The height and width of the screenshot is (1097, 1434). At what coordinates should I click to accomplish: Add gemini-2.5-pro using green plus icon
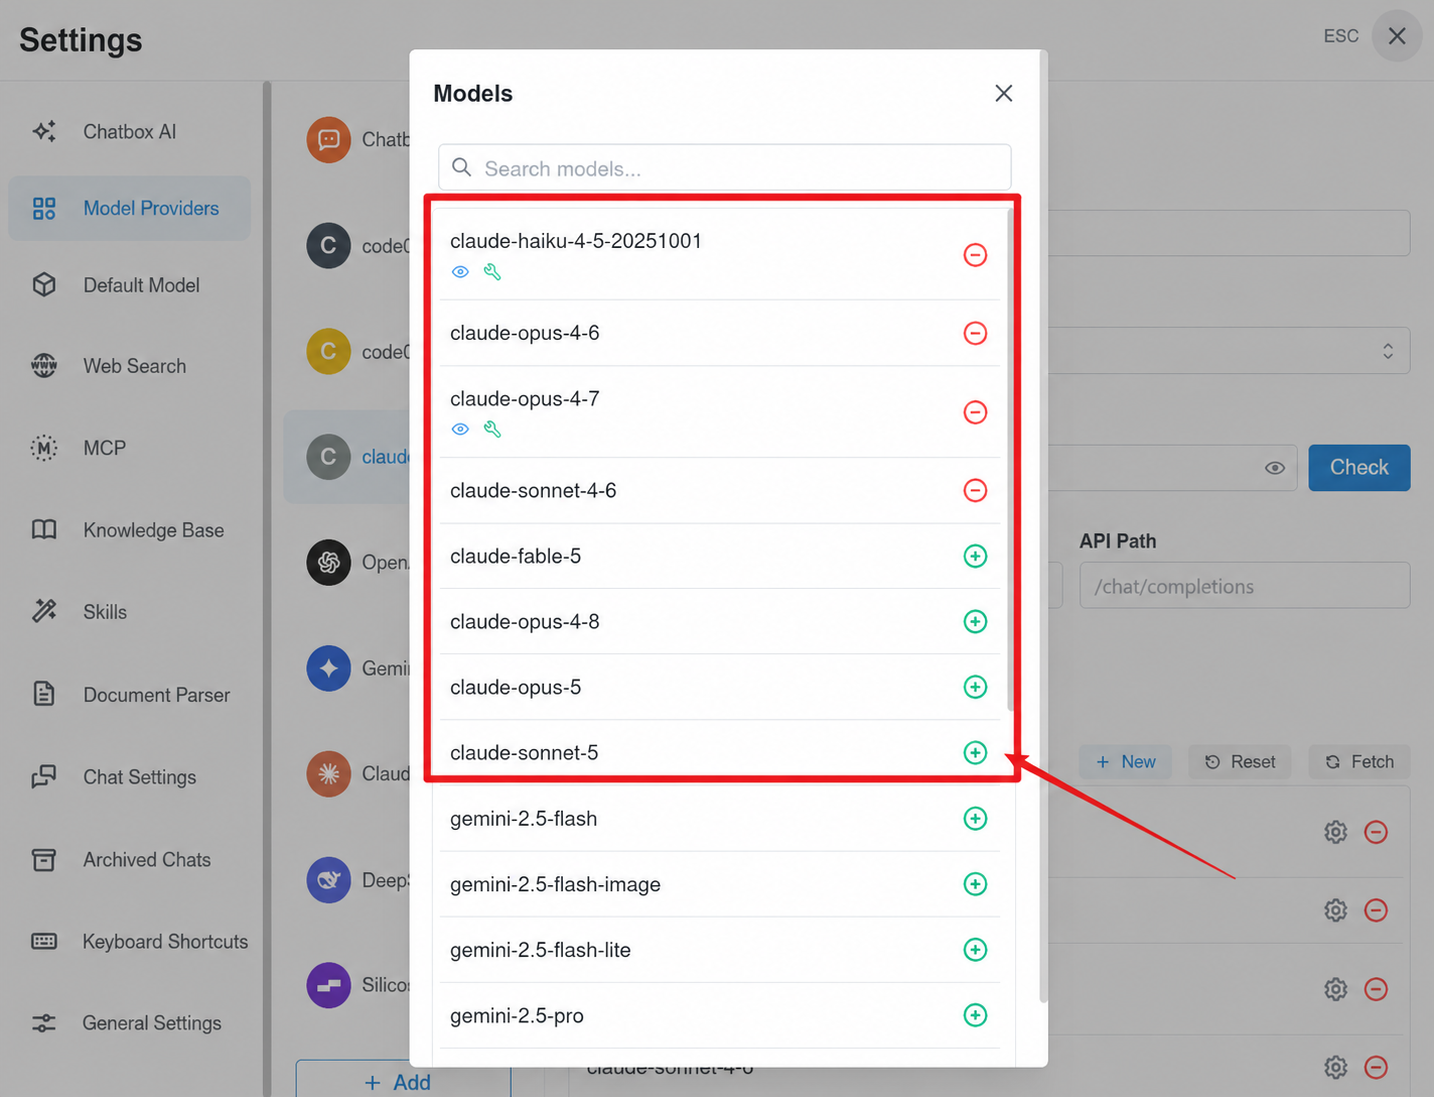[975, 1015]
